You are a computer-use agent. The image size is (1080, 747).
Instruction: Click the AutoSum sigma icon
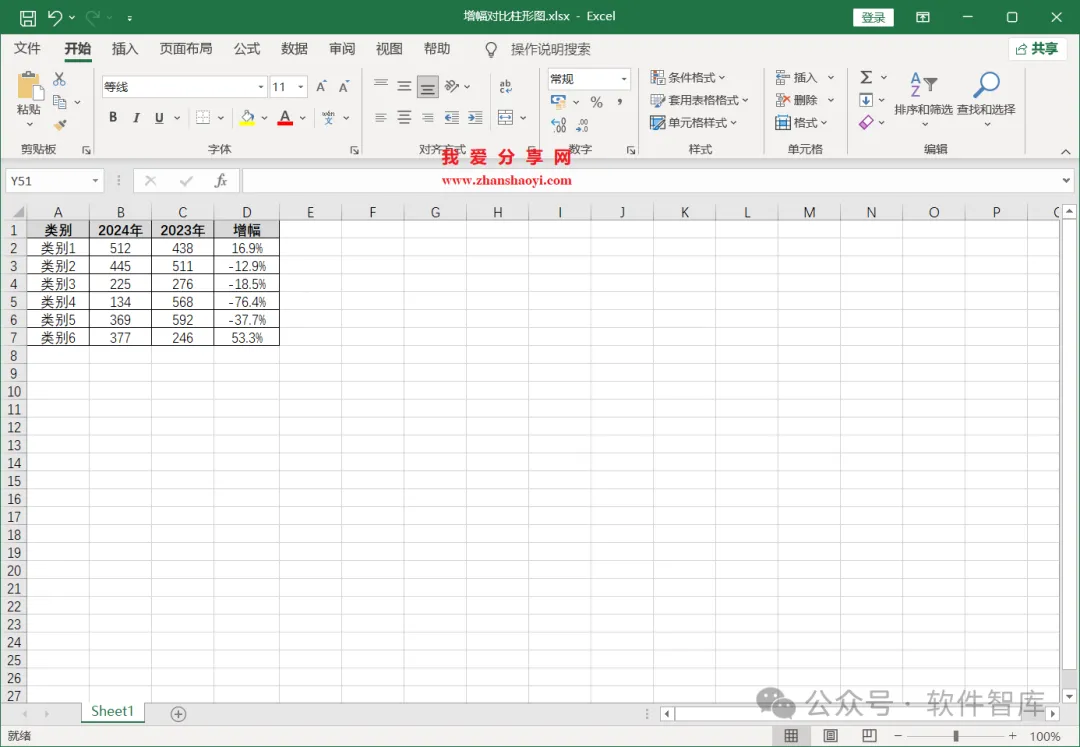pyautogui.click(x=866, y=77)
